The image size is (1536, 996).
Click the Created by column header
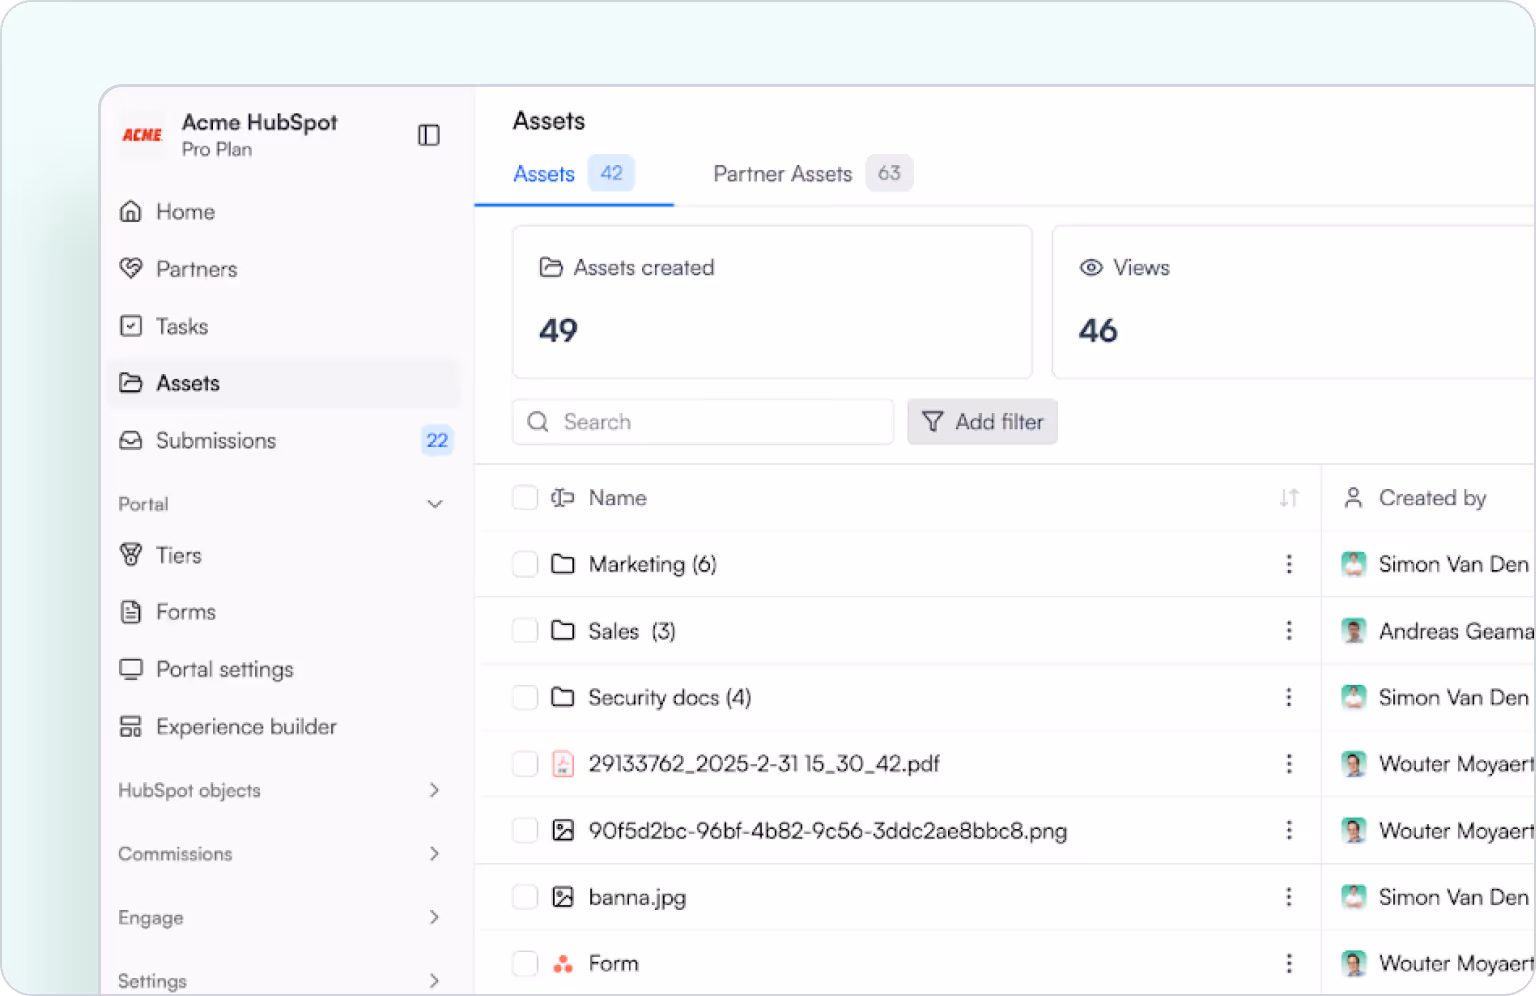coord(1431,498)
